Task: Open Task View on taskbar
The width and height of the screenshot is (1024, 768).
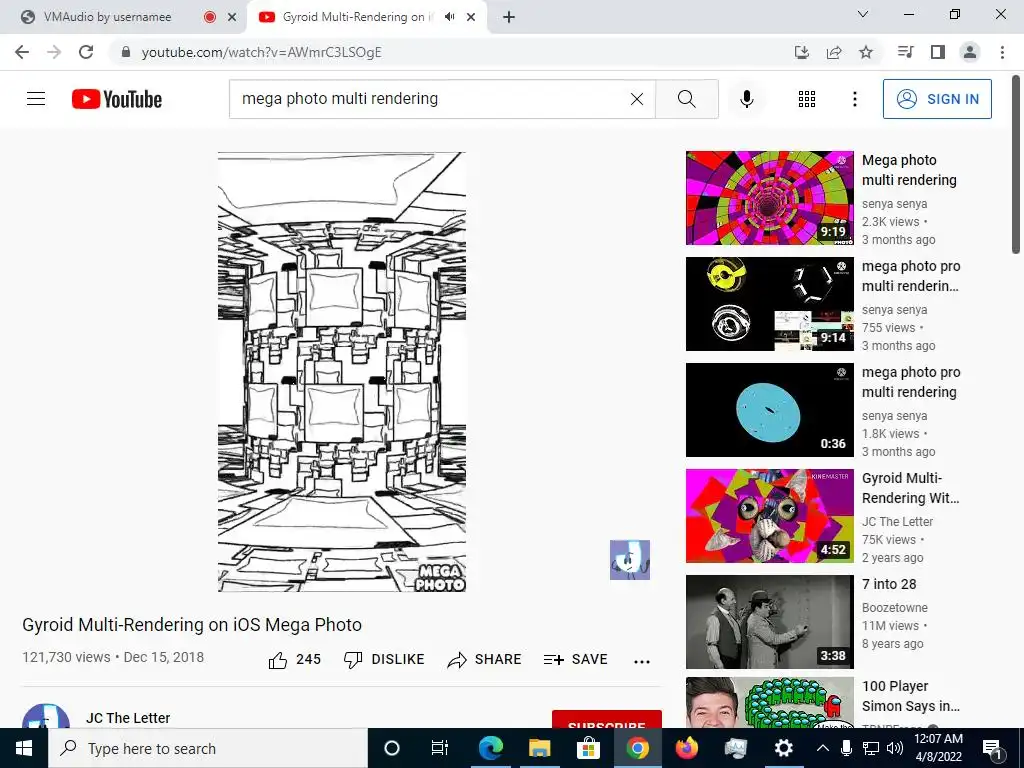Action: coord(440,748)
